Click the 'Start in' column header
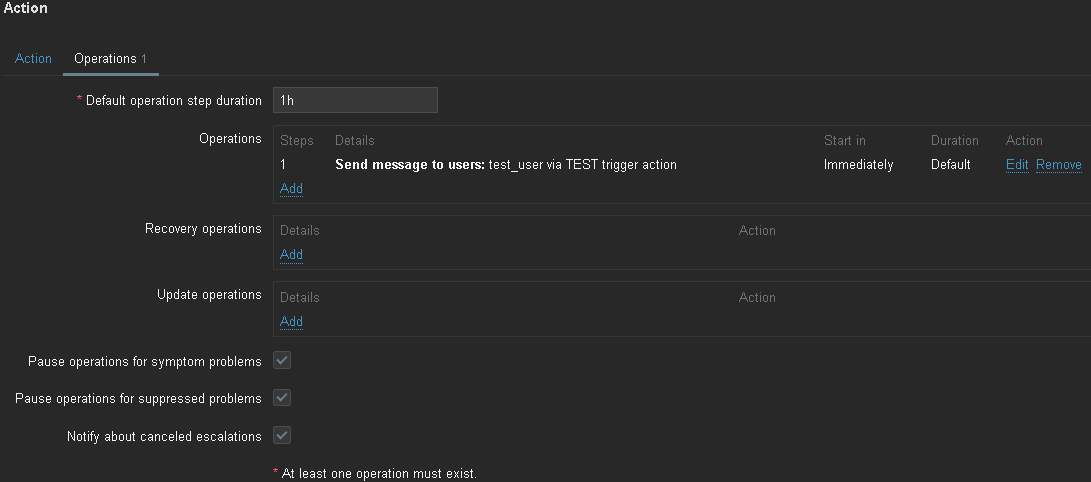1091x482 pixels. pos(844,141)
